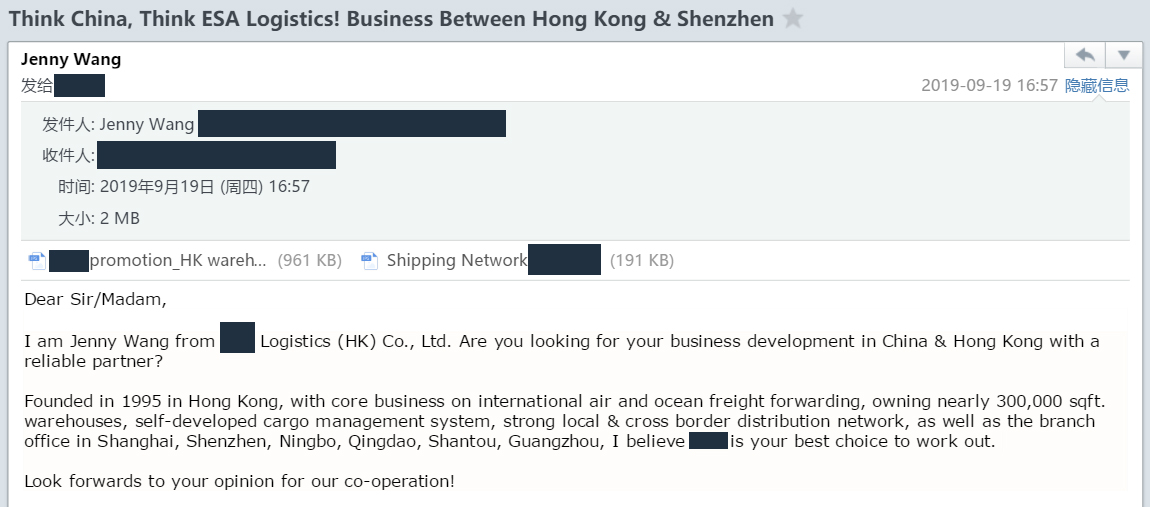Screen dimensions: 1150x507
Task: Click the 隐藏信息 link to hide details
Action: (x=1096, y=86)
